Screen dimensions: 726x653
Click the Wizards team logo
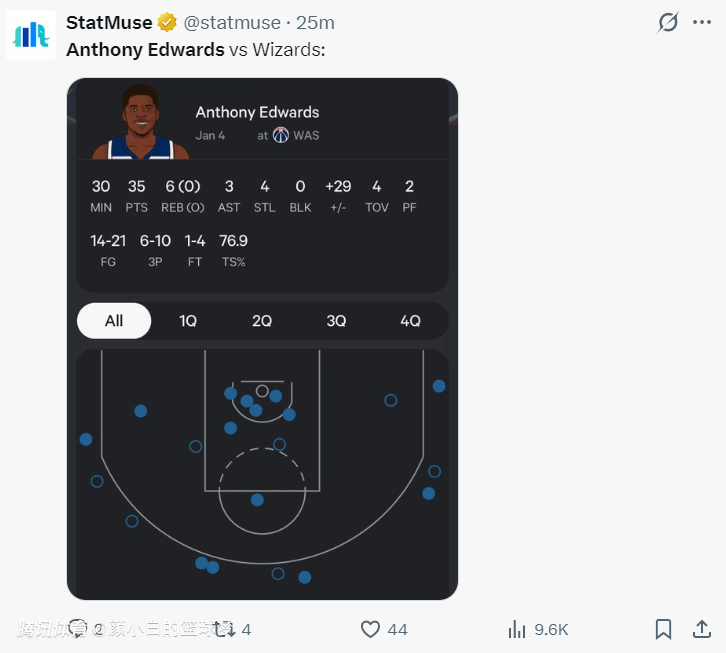pos(281,135)
